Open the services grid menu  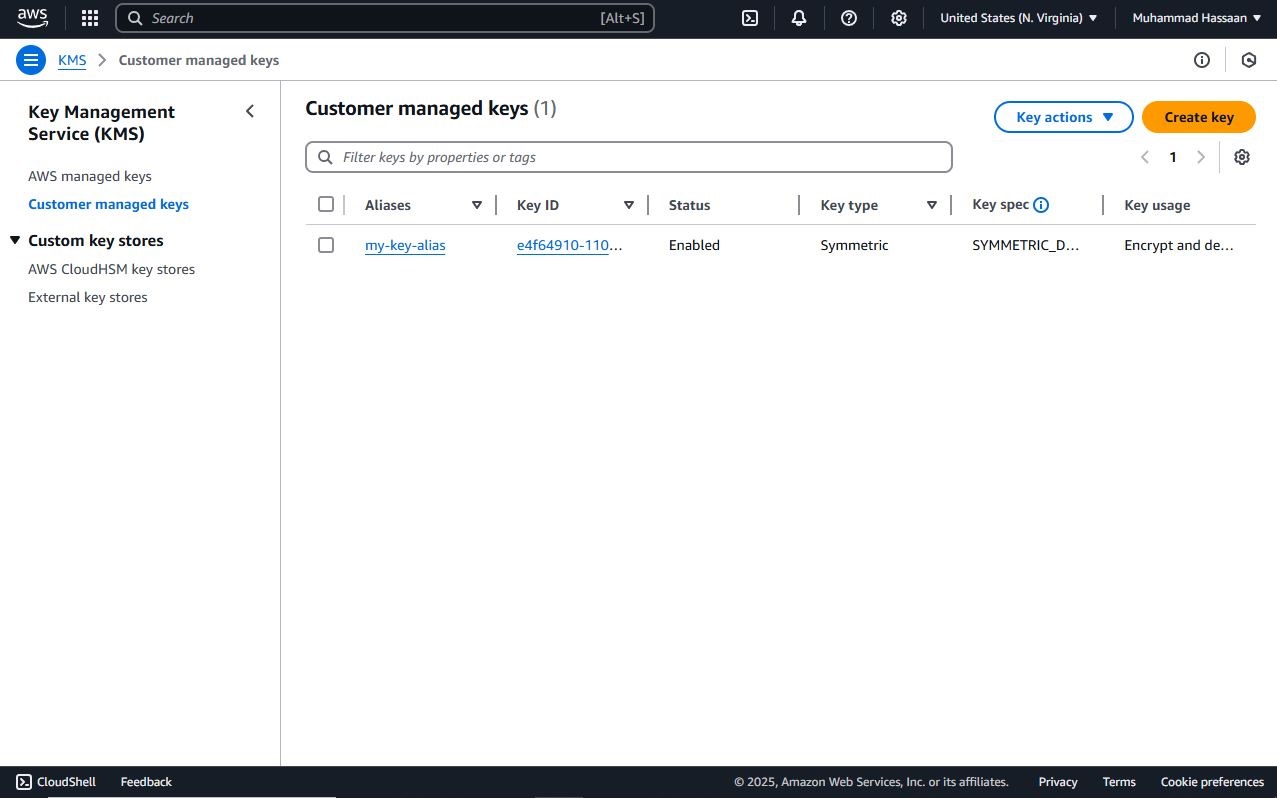point(90,18)
